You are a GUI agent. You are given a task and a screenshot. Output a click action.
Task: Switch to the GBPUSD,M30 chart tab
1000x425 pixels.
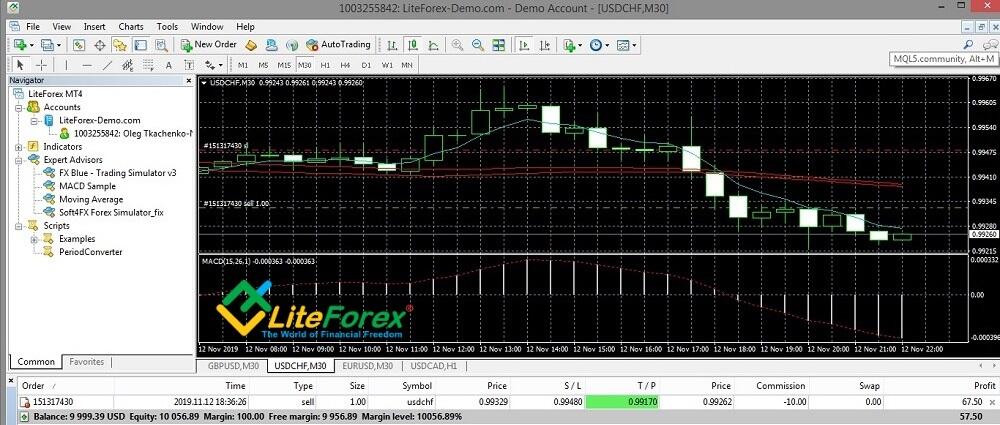[x=233, y=366]
